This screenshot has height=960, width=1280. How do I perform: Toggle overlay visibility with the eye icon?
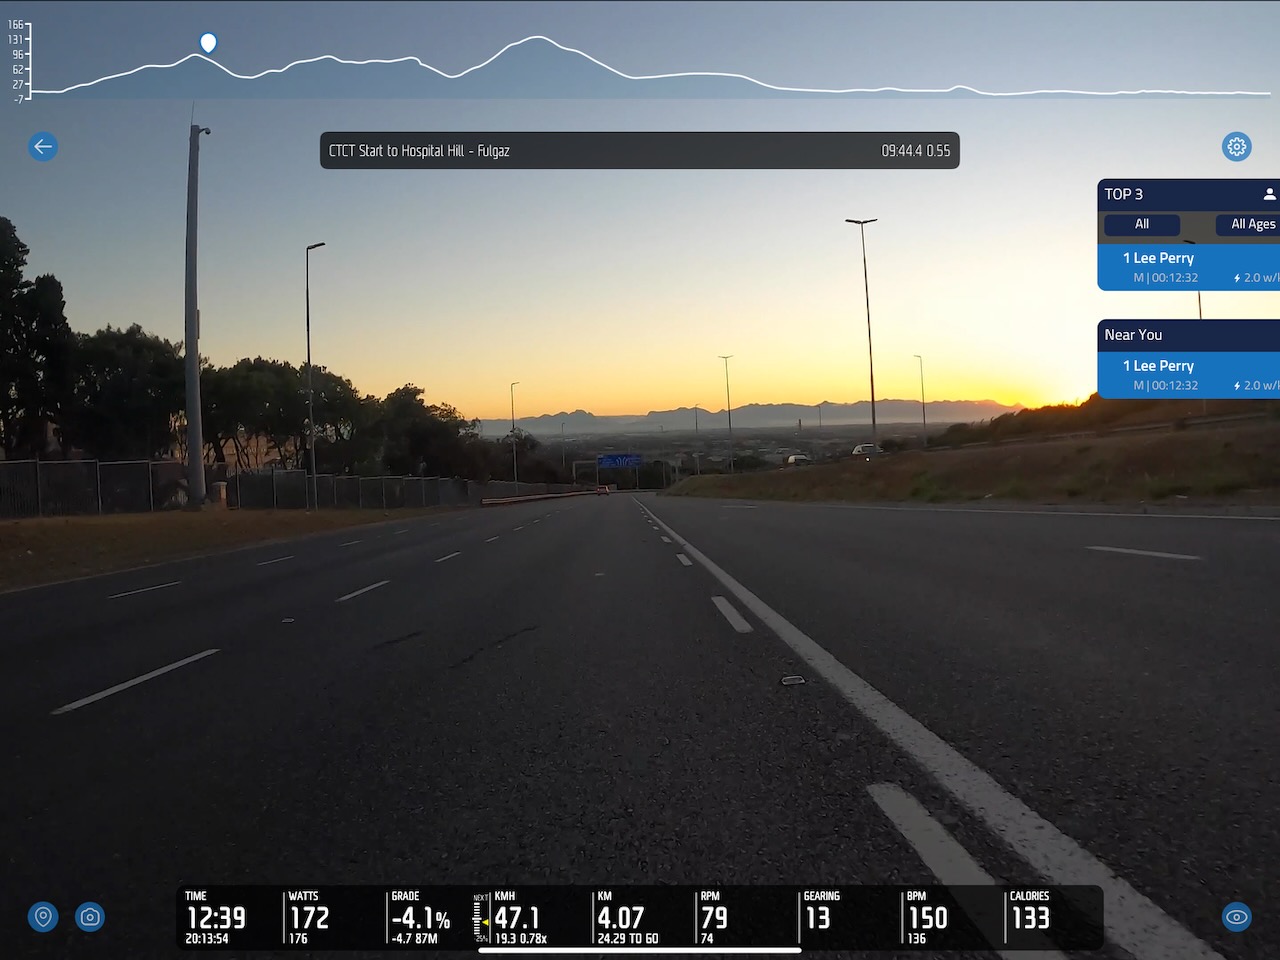[x=1237, y=917]
